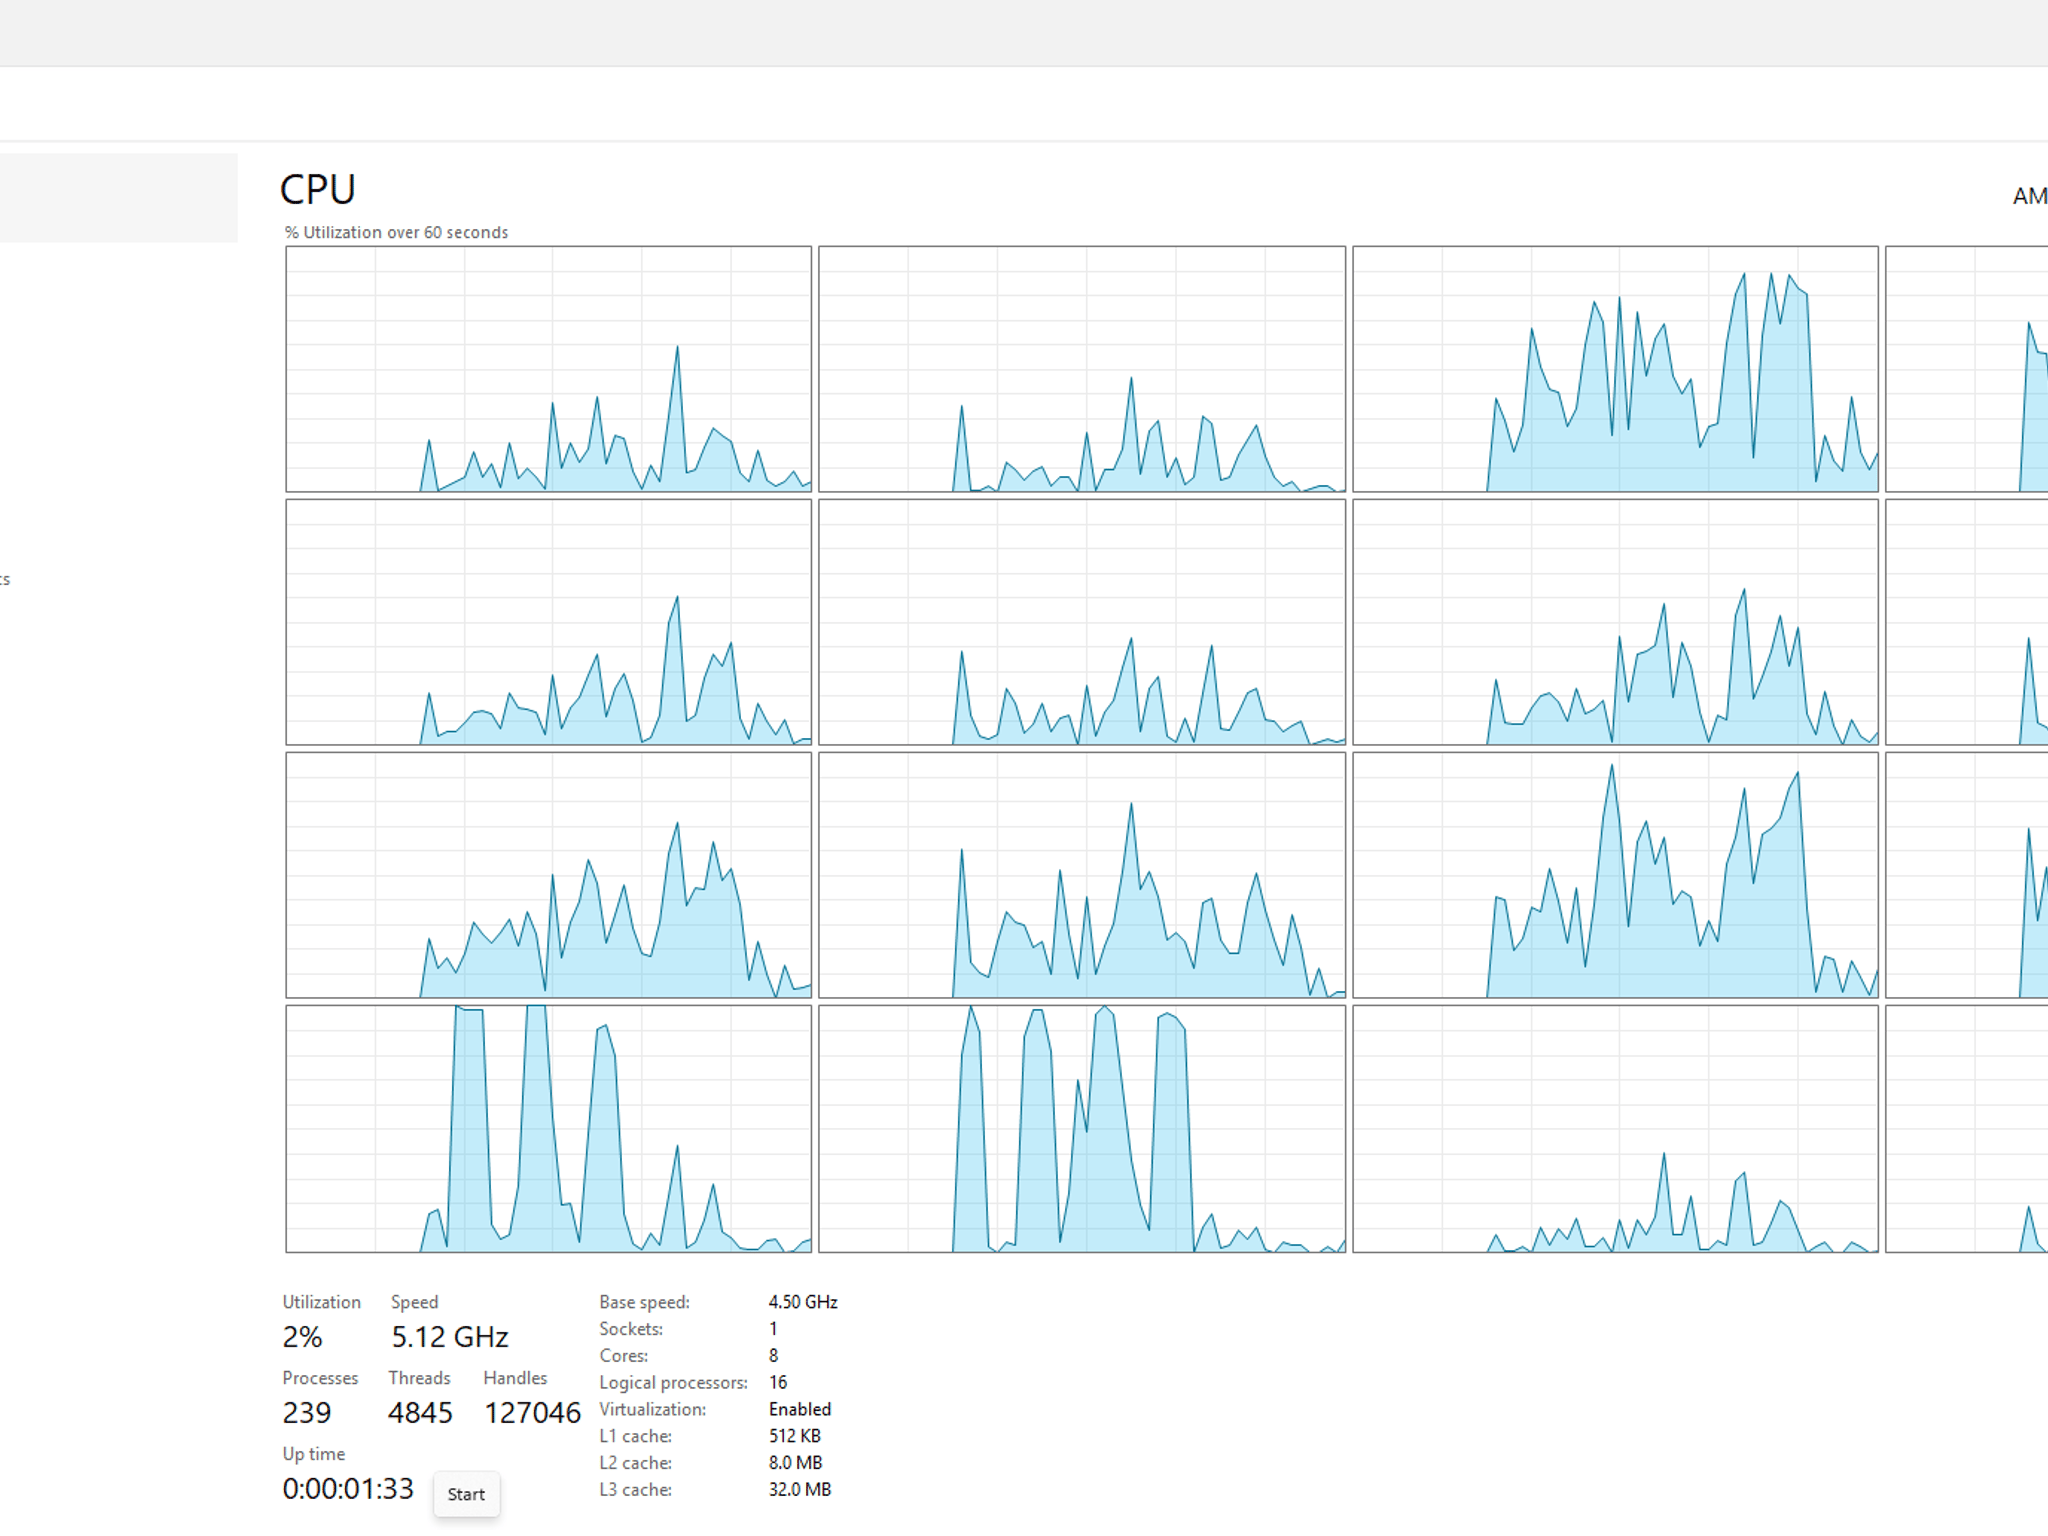The image size is (2048, 1536).
Task: Select the 'L2 cache:' label
Action: pyautogui.click(x=636, y=1463)
